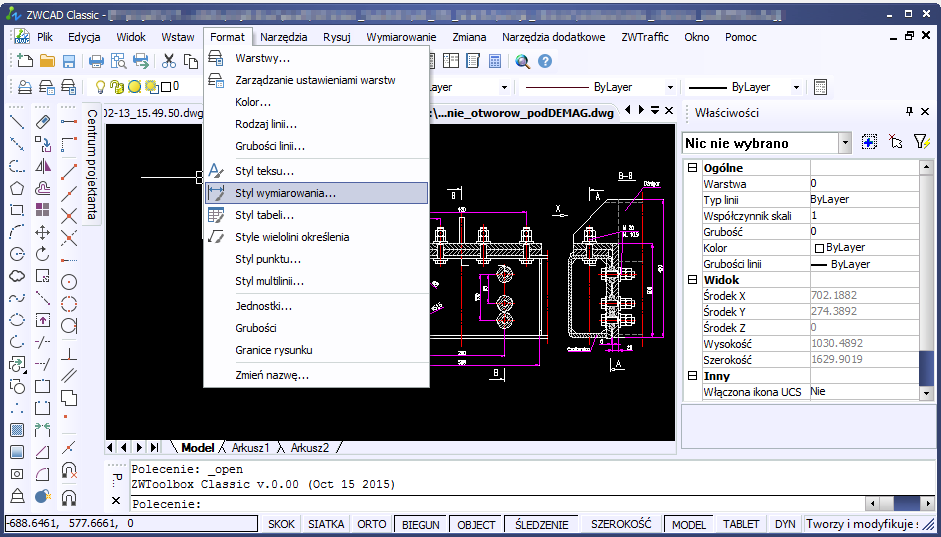This screenshot has height=537, width=941.
Task: Choose 'Warstwy...' from the Format menu
Action: (x=316, y=59)
